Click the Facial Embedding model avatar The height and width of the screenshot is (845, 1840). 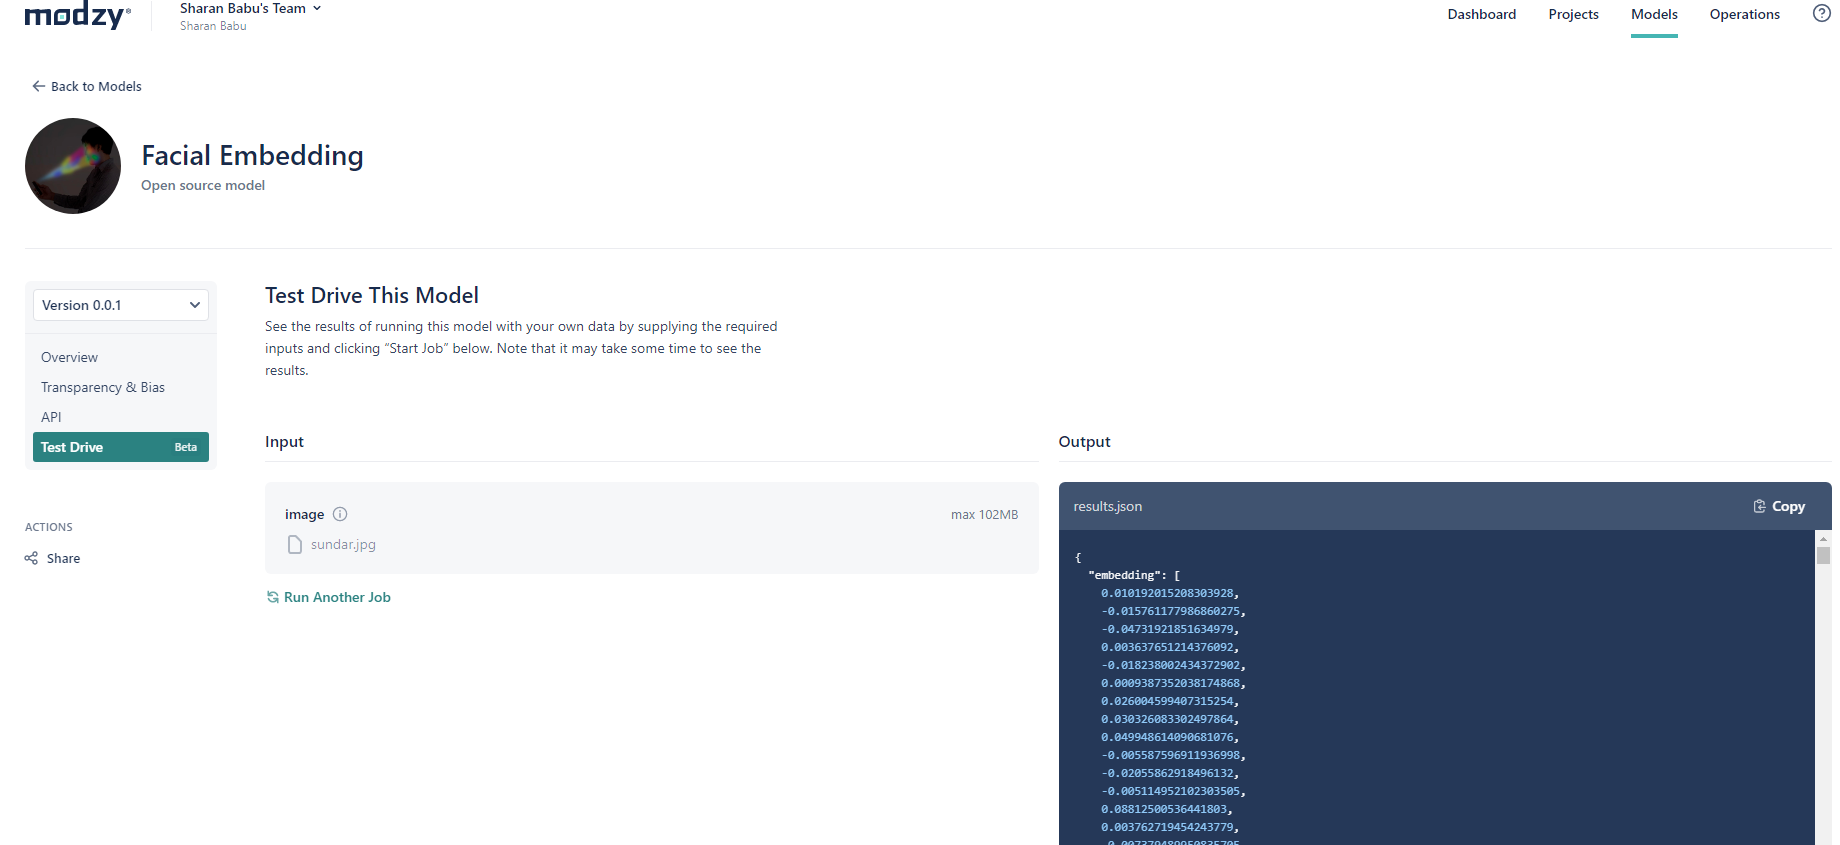[x=73, y=166]
